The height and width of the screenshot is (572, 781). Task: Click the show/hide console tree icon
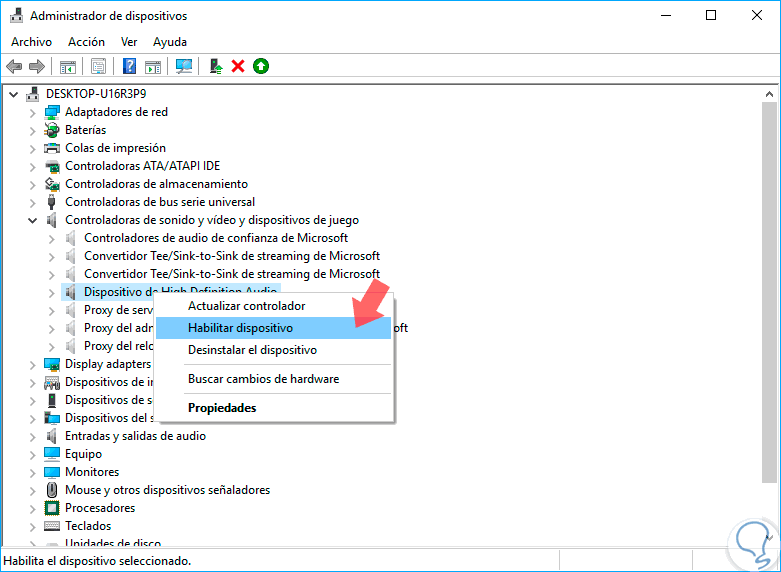tap(67, 66)
